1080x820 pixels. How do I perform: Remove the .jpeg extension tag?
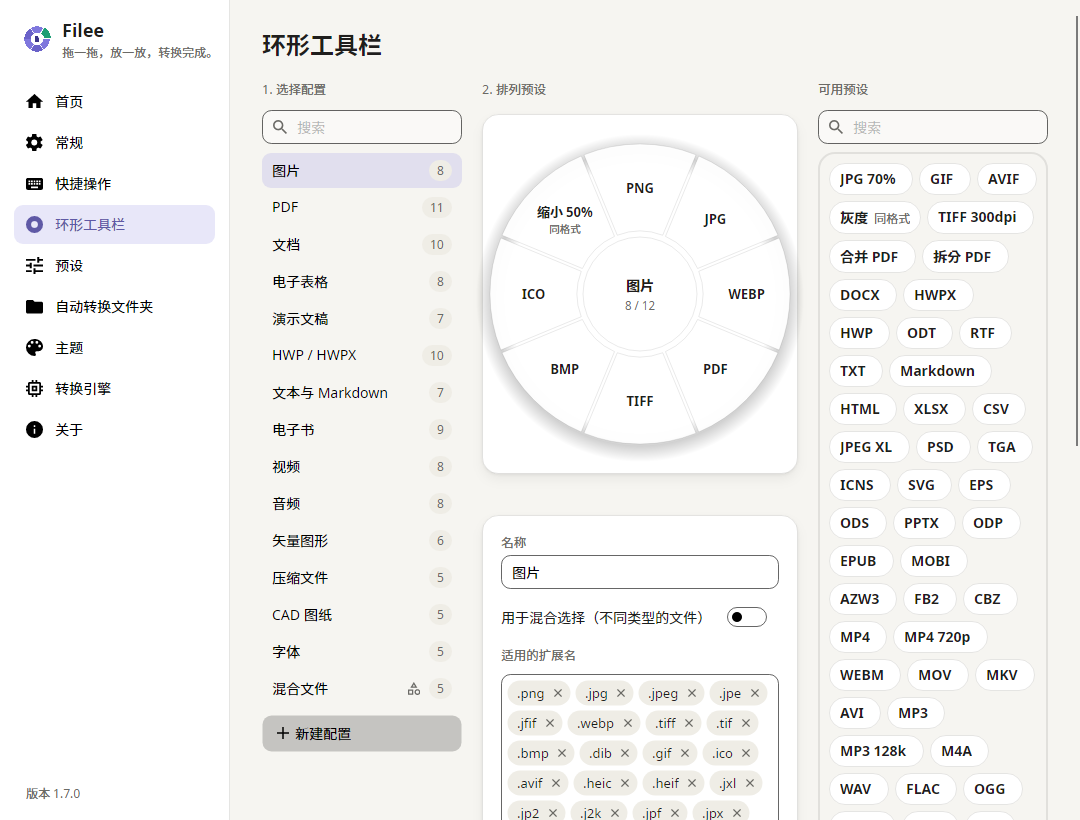692,693
